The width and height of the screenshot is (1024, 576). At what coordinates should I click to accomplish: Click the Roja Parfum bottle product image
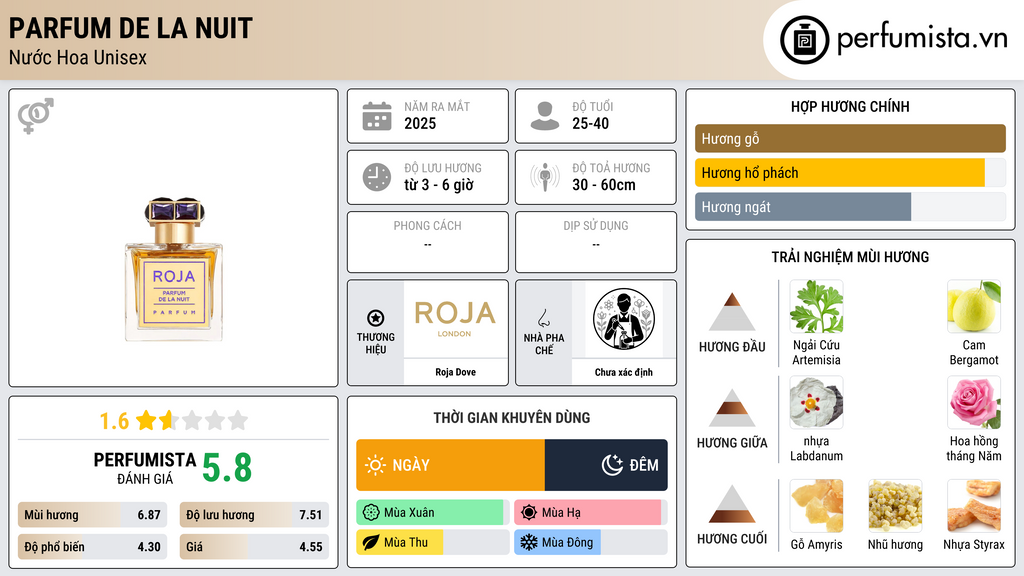[x=174, y=269]
